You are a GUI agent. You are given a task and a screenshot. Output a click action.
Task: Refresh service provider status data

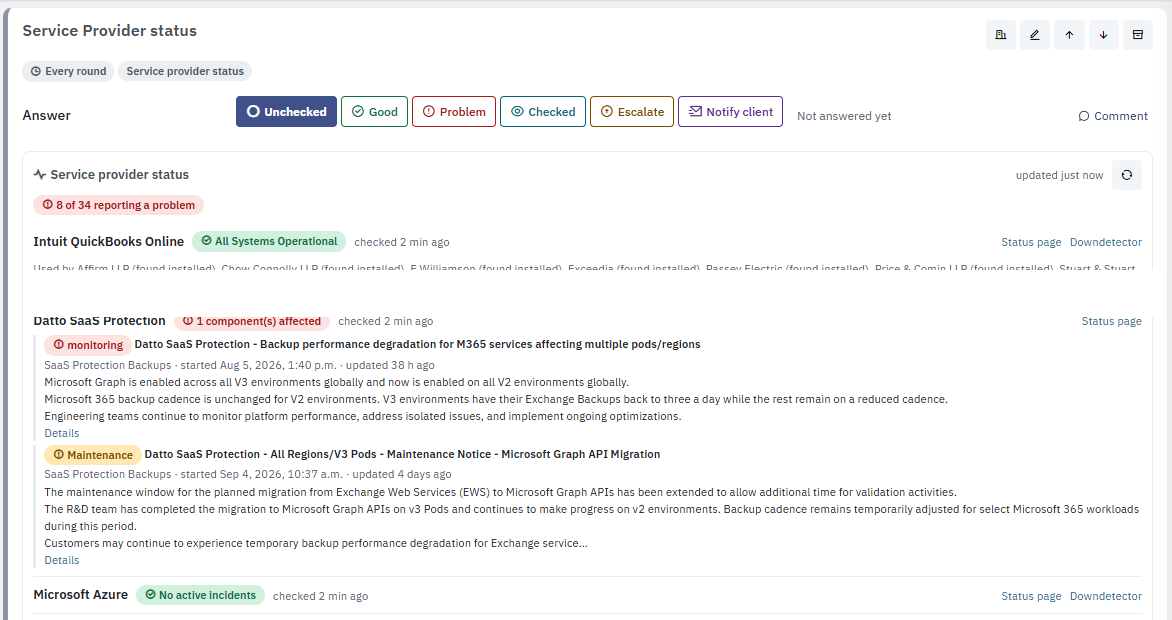tap(1127, 175)
